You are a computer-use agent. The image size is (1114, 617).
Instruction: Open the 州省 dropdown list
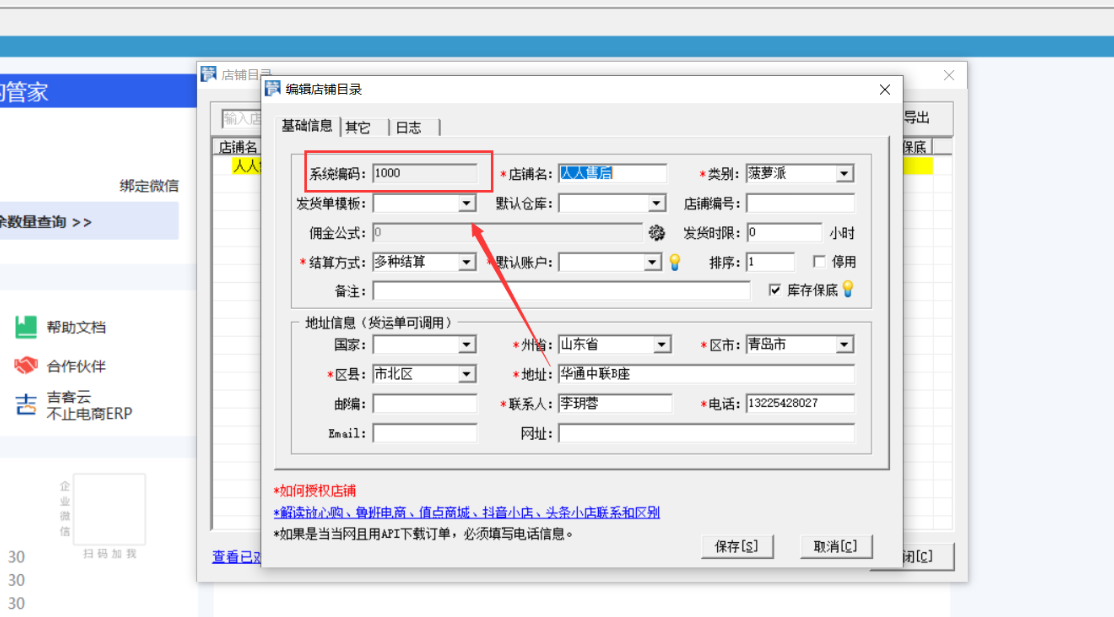[662, 345]
